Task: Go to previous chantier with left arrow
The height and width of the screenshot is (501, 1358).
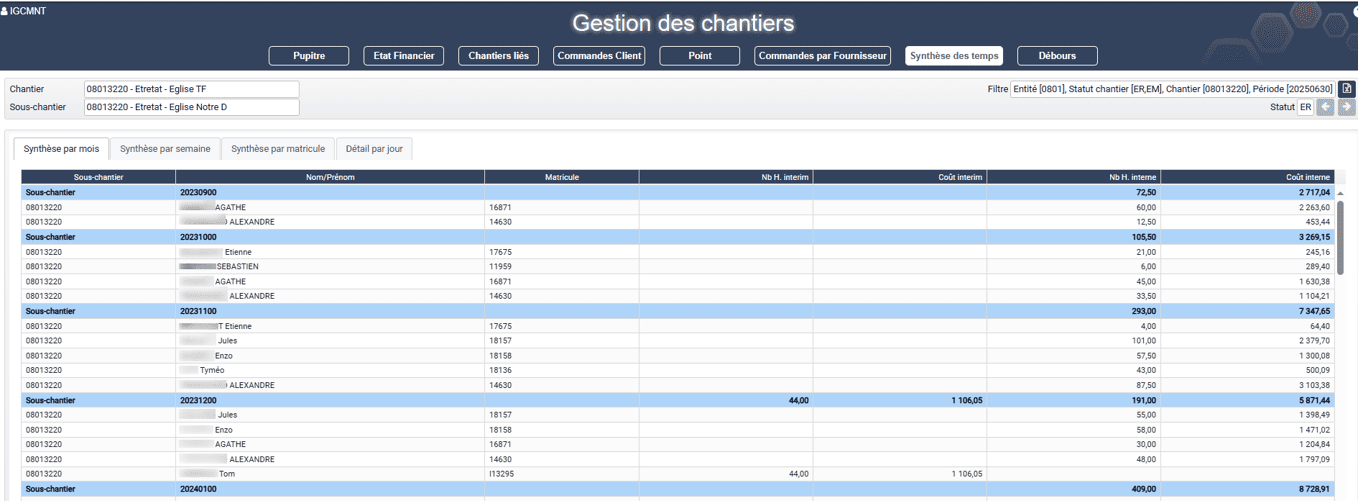Action: click(x=1325, y=107)
